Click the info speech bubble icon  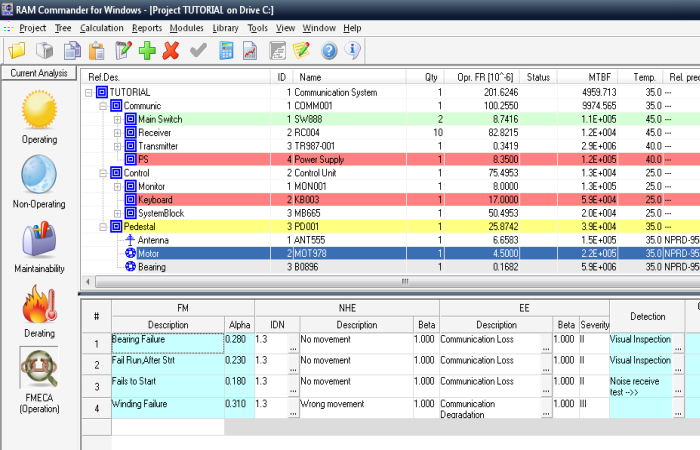point(353,50)
